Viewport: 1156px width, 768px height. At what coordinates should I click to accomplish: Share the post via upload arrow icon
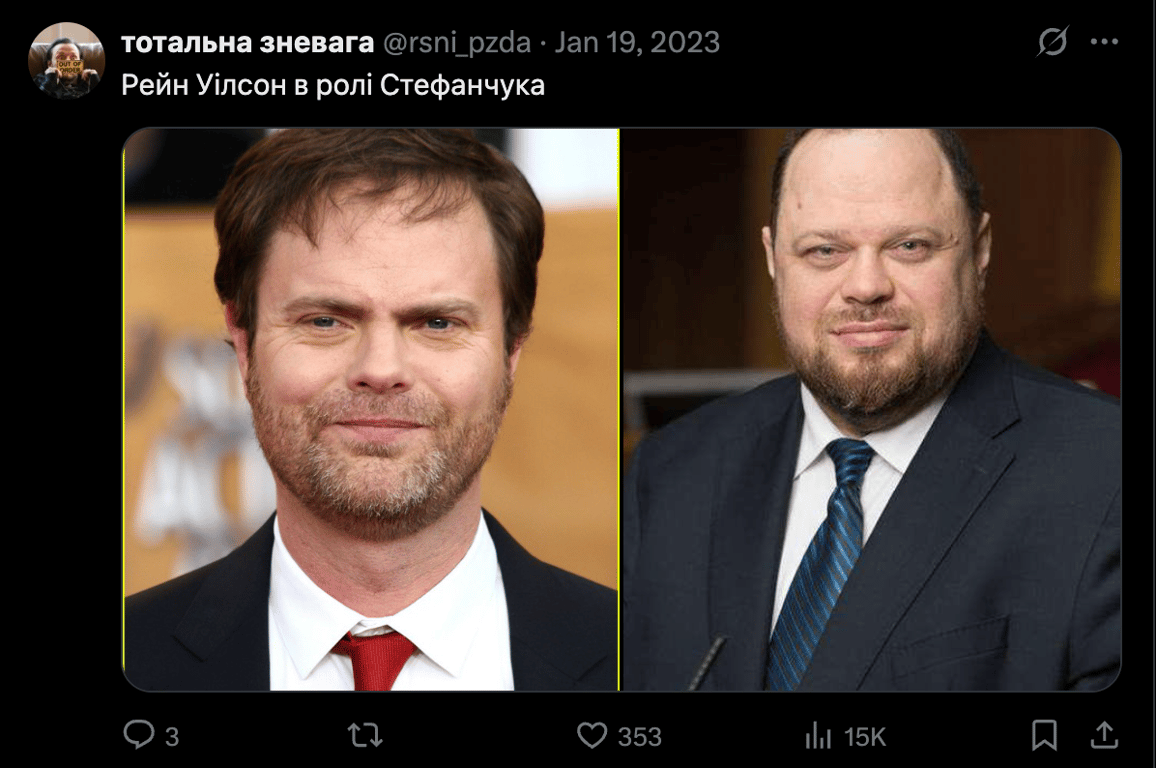[x=1104, y=735]
